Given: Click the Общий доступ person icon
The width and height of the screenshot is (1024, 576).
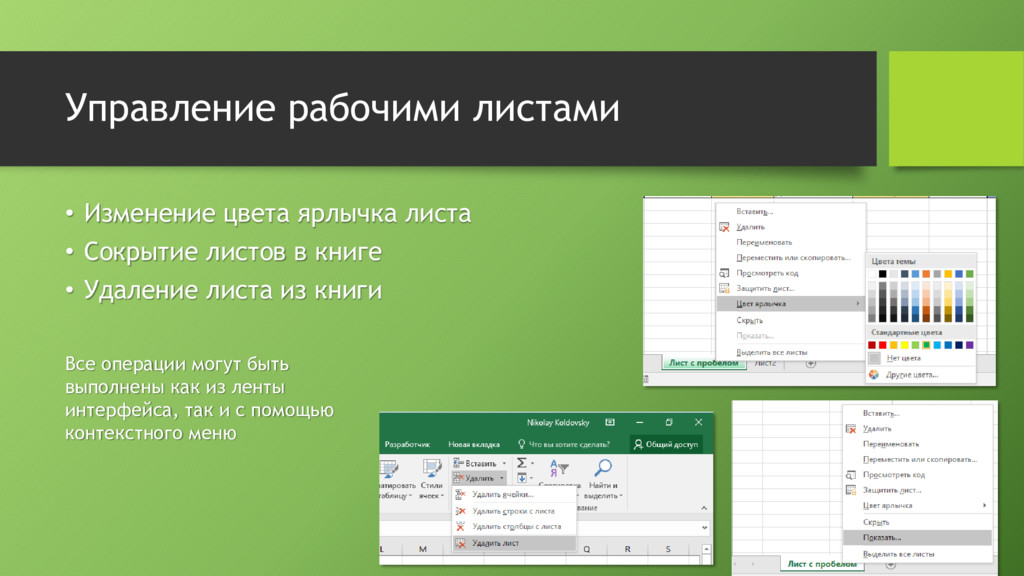Looking at the screenshot, I should tap(638, 444).
